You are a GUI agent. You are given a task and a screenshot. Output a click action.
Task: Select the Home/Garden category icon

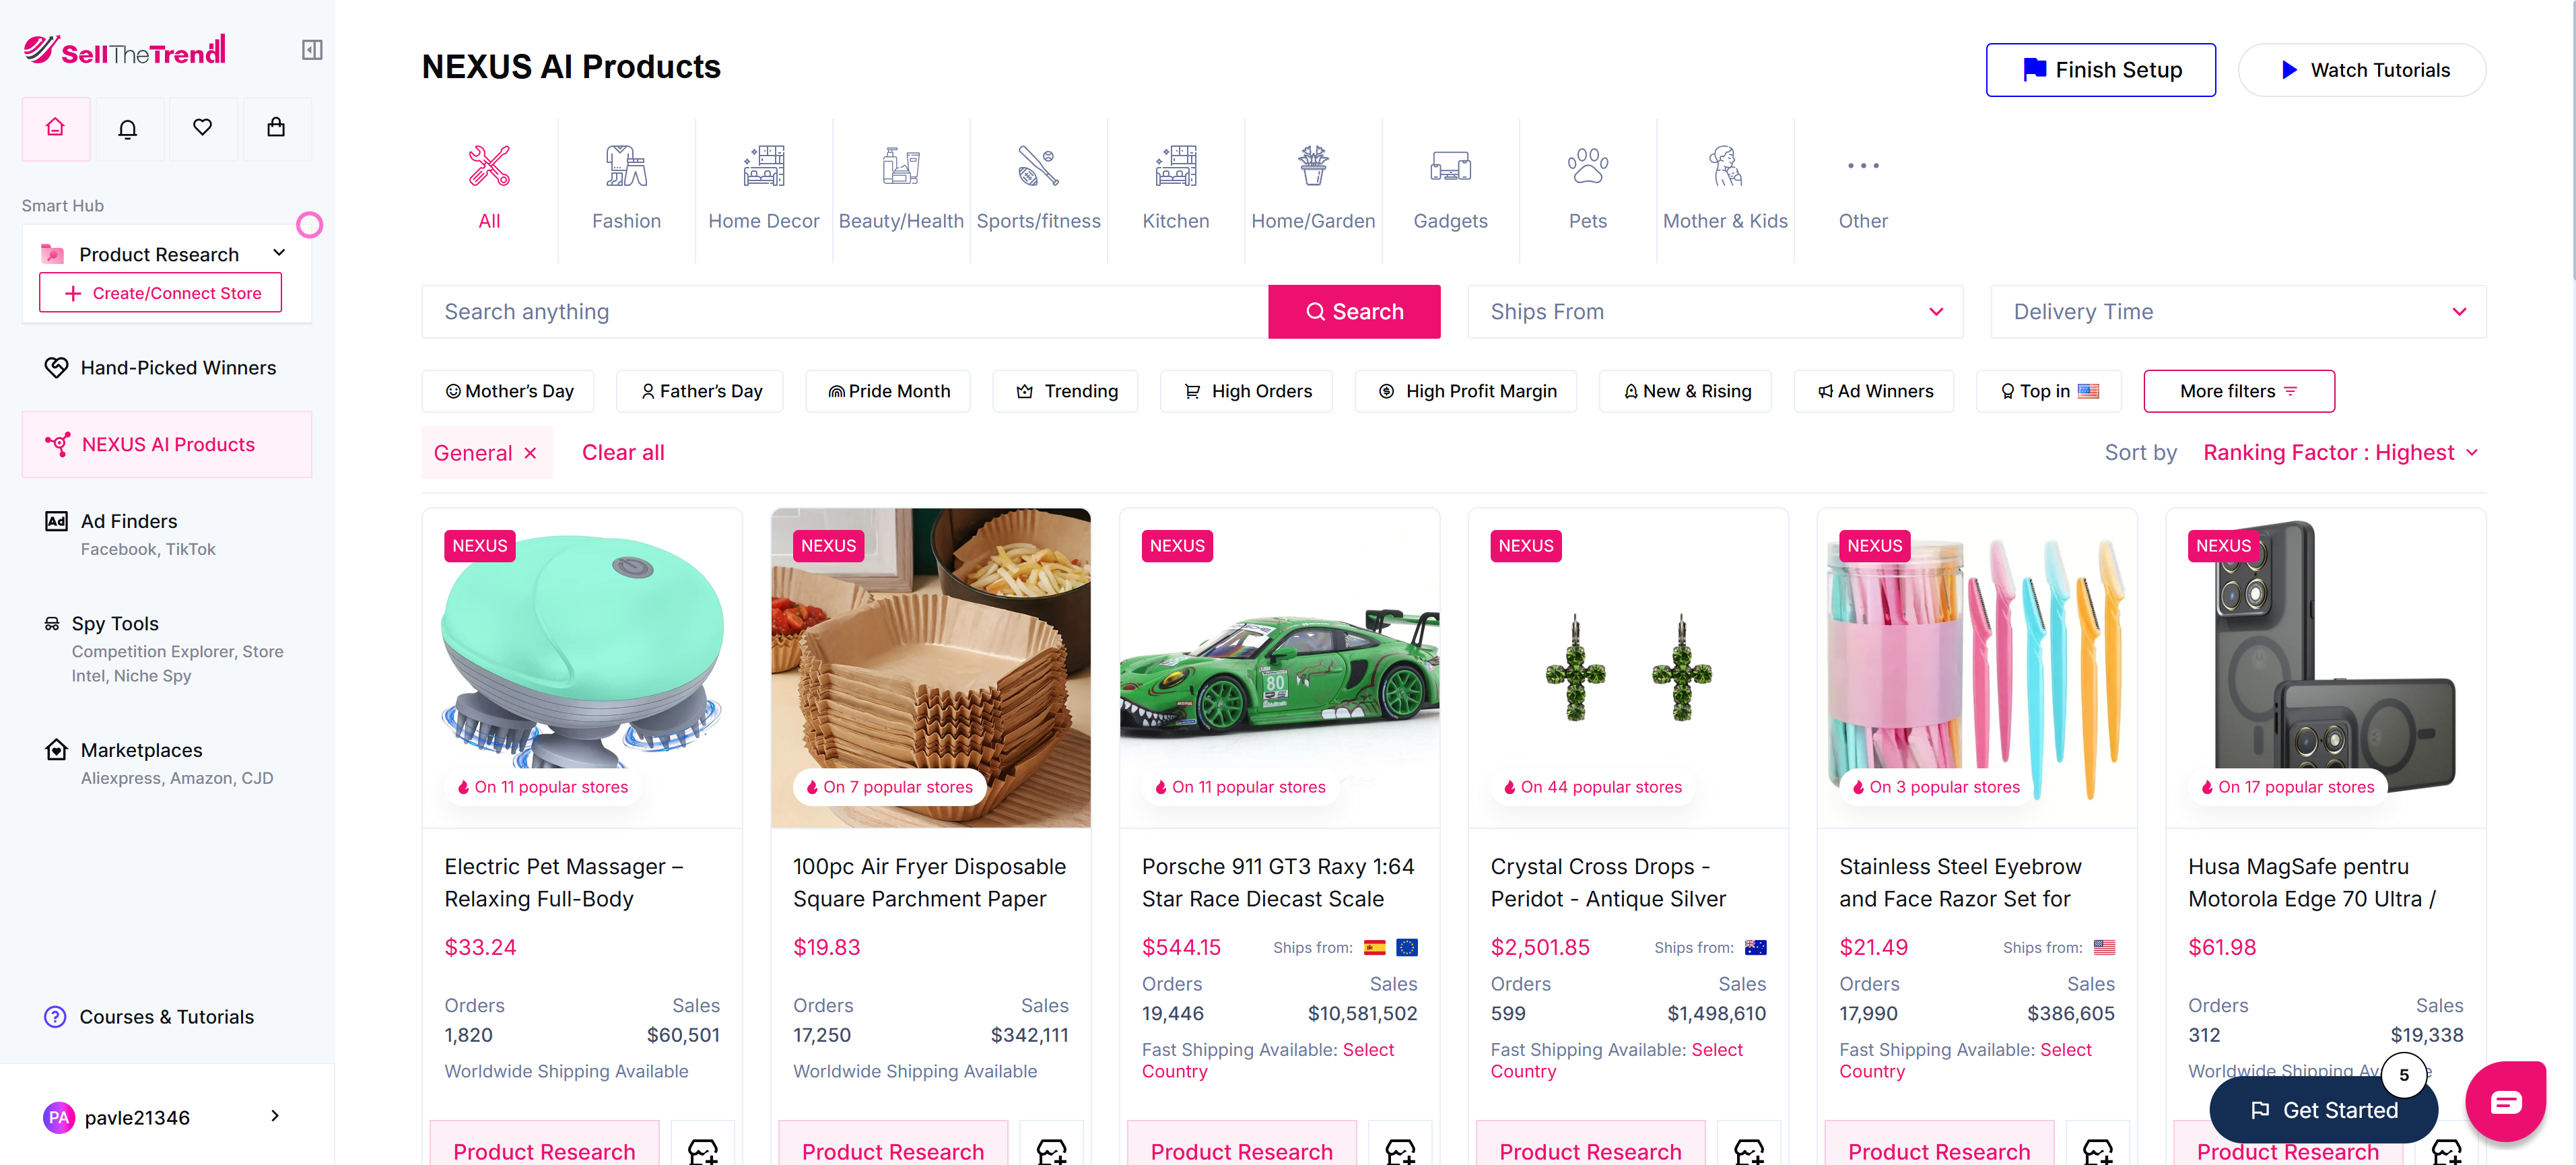(x=1313, y=166)
